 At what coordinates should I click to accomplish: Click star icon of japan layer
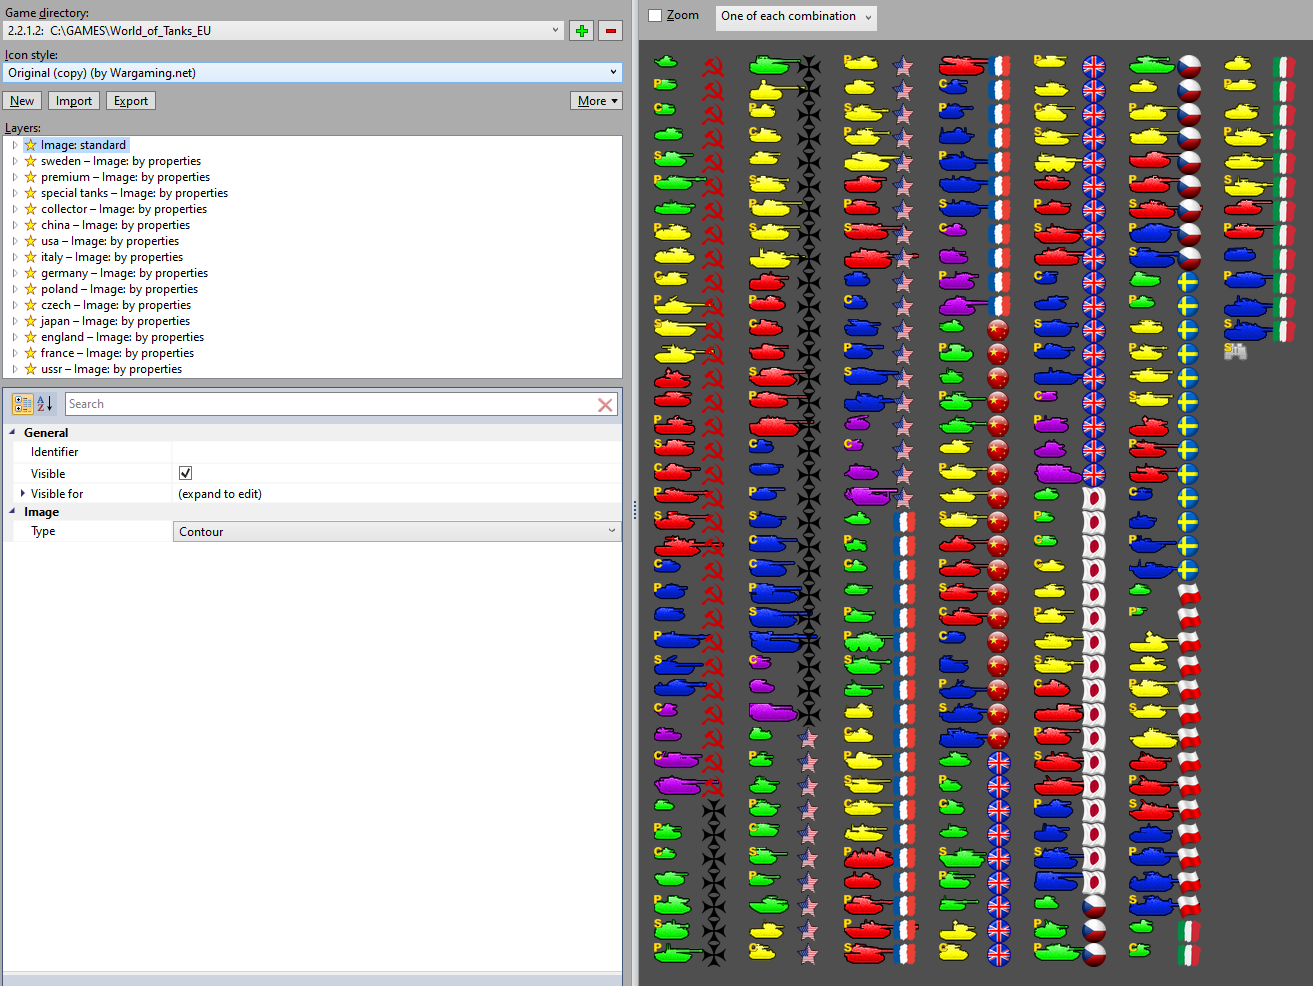pos(30,321)
